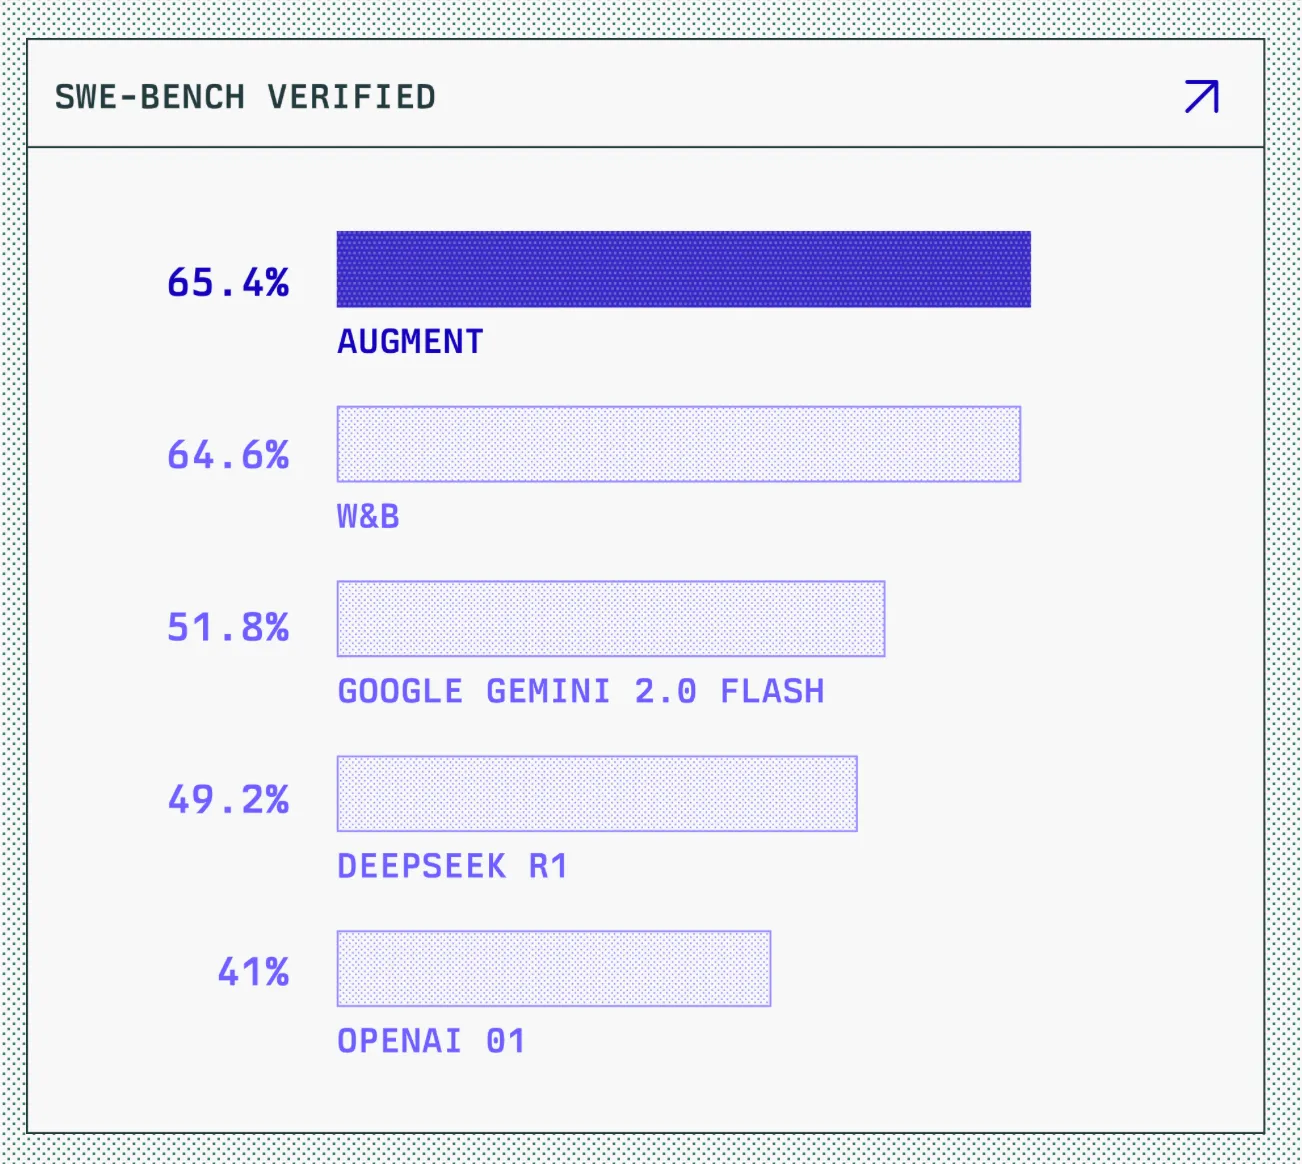Select the 64.6% score value
The width and height of the screenshot is (1302, 1164).
coord(228,455)
